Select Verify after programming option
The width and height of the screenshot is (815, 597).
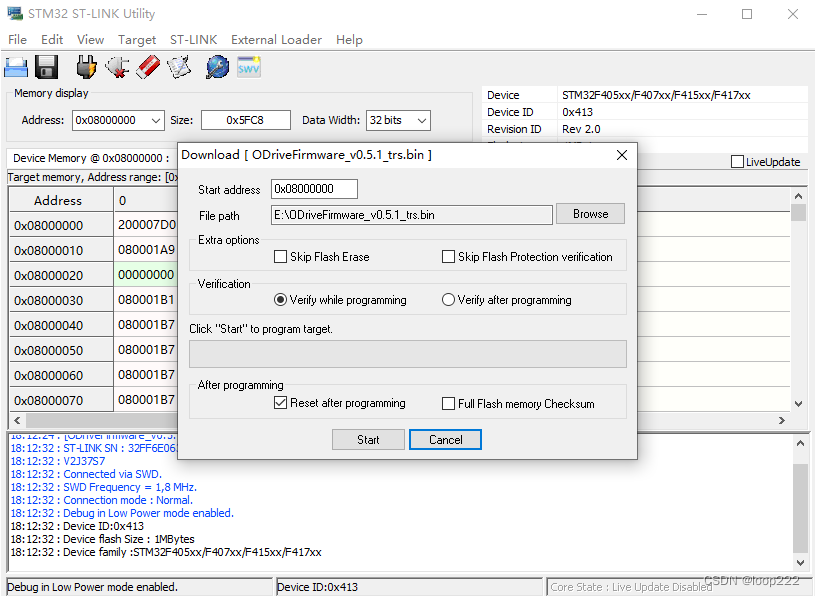(x=449, y=299)
